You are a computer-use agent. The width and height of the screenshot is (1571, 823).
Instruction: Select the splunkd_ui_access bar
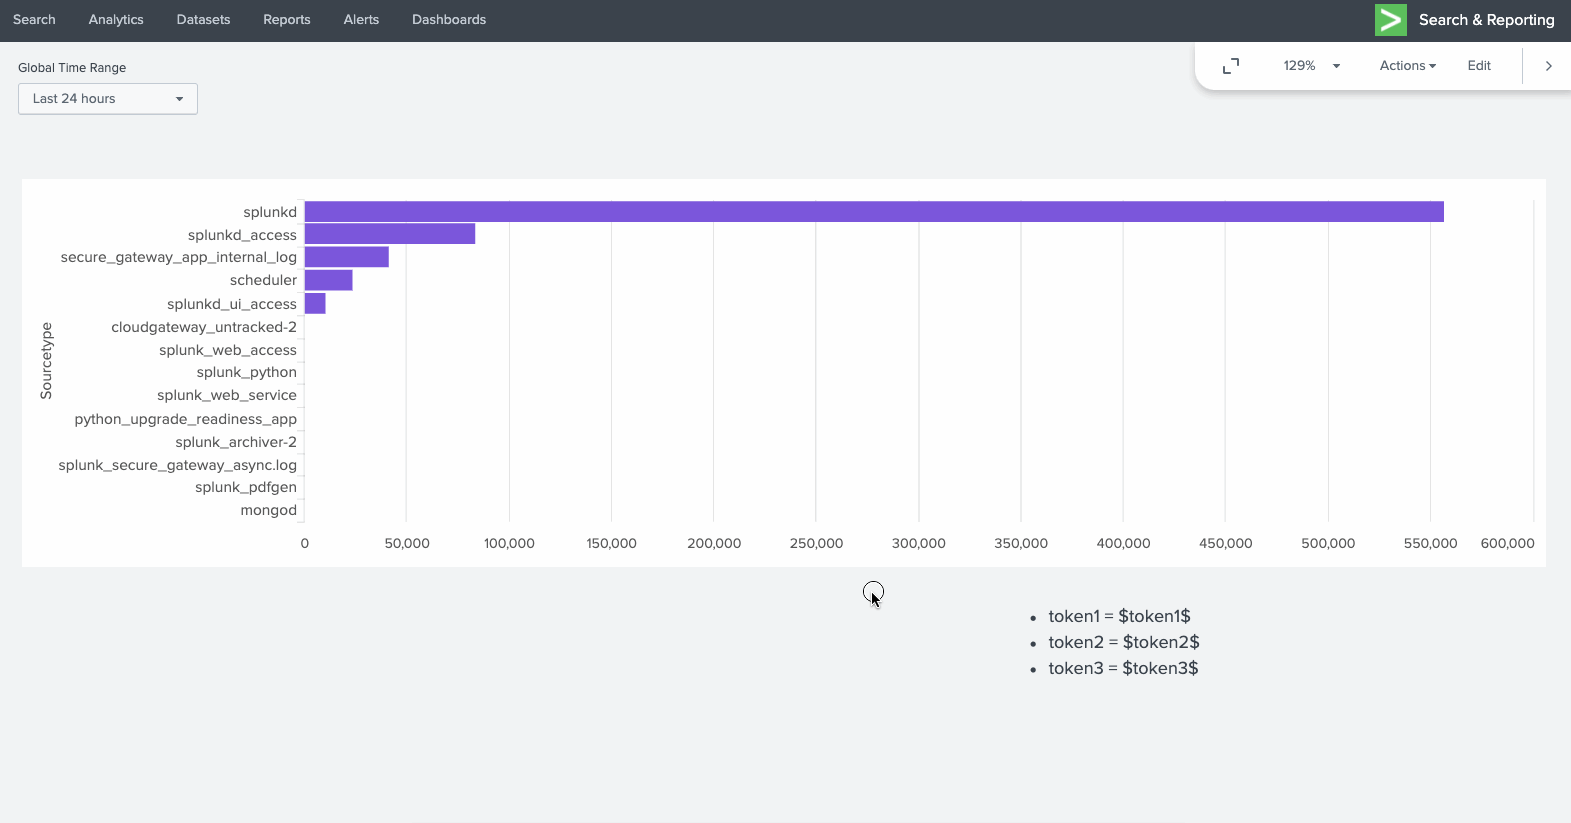click(x=315, y=303)
